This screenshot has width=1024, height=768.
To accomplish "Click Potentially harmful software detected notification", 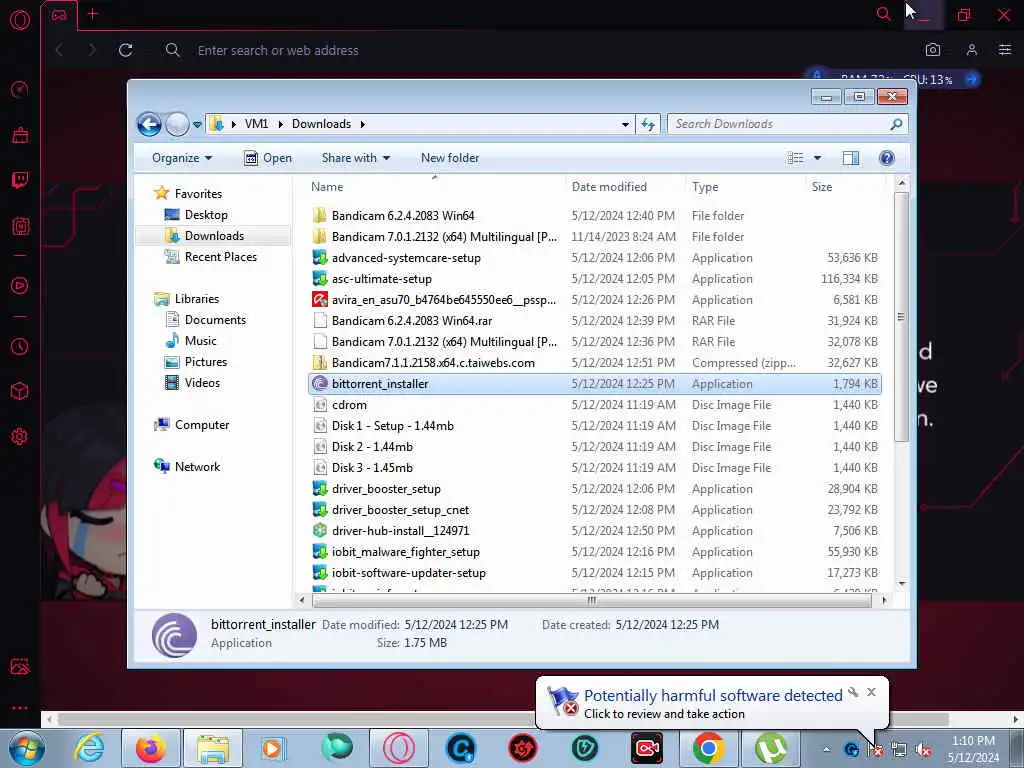I will tap(712, 696).
